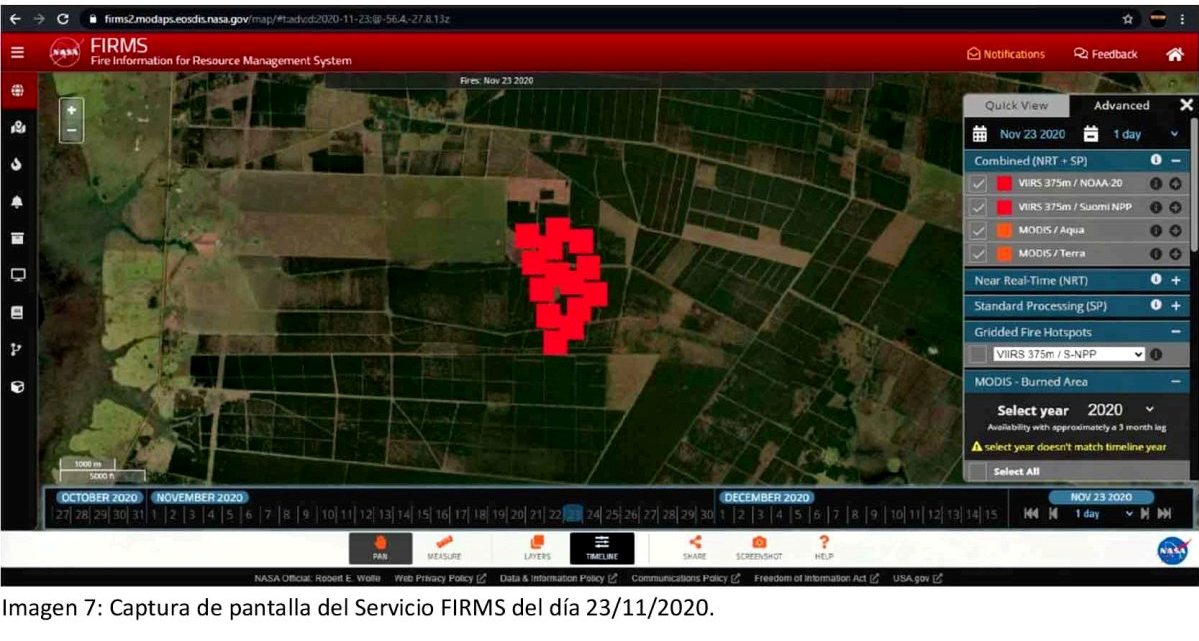Switch to the Advanced tab
The image size is (1199, 641).
(x=1121, y=106)
